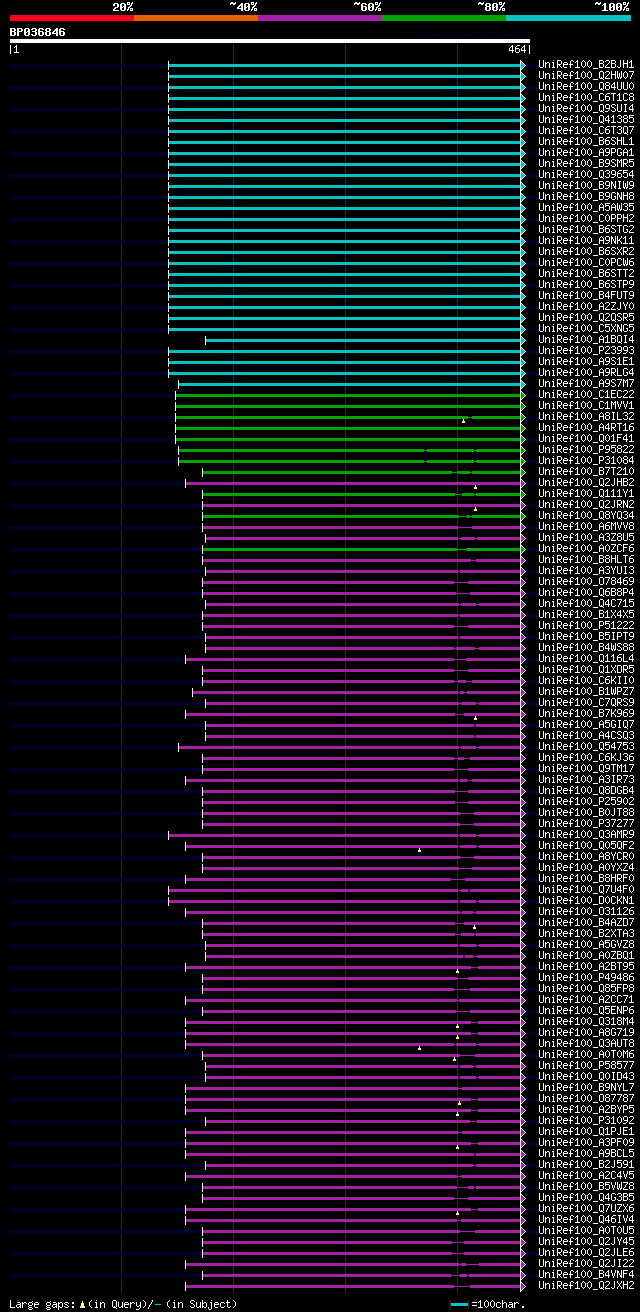Click label UniRef100_A9BCL5
This screenshot has height=1312, width=640.
pyautogui.click(x=586, y=1153)
